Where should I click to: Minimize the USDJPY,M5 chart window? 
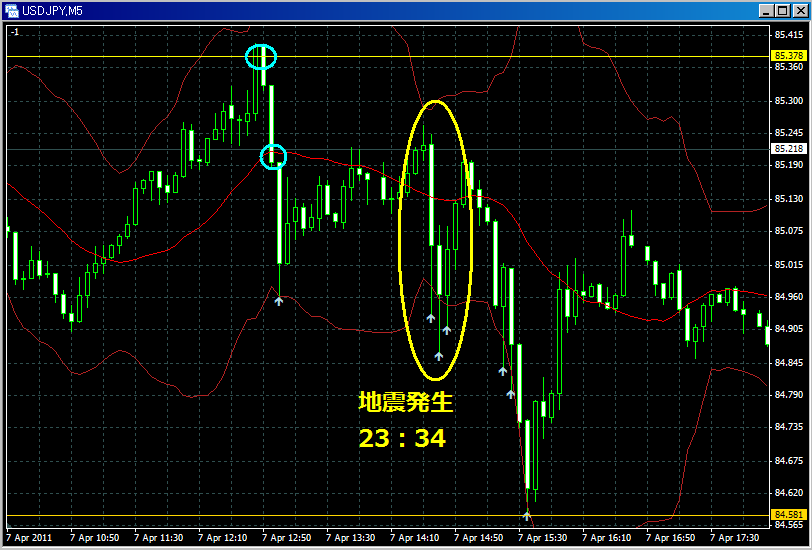pos(765,10)
